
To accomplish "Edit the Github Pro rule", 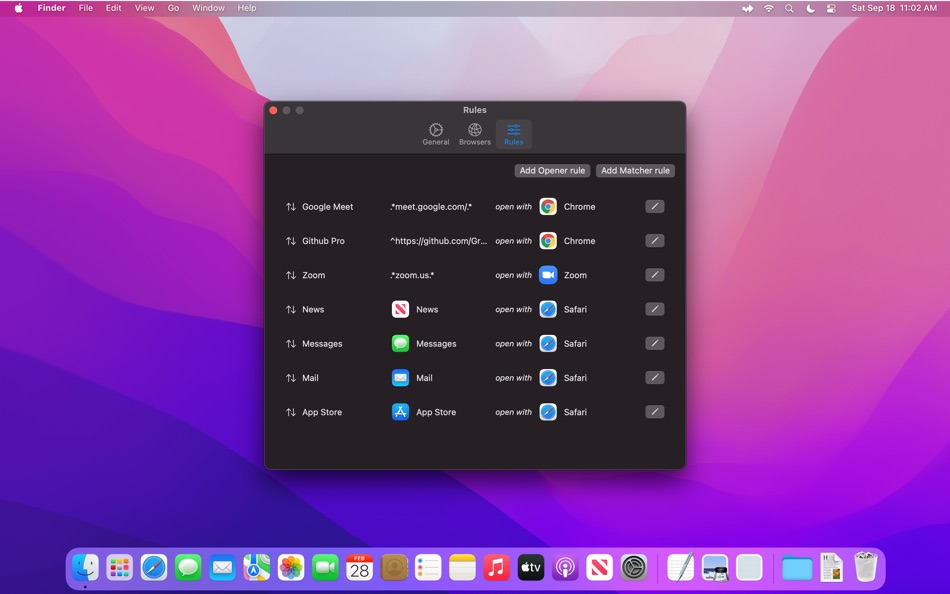I will click(x=654, y=241).
